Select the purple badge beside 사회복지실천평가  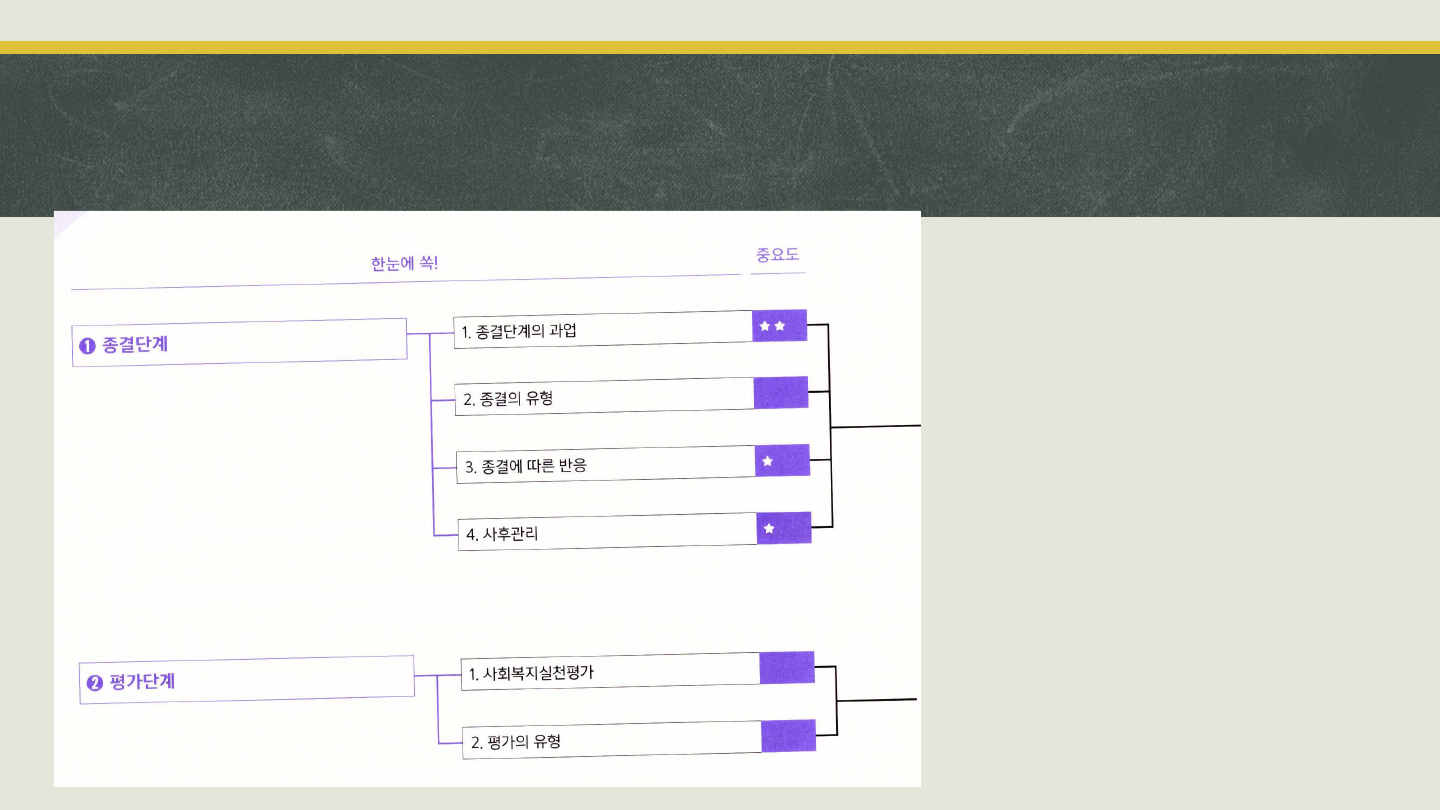(786, 668)
